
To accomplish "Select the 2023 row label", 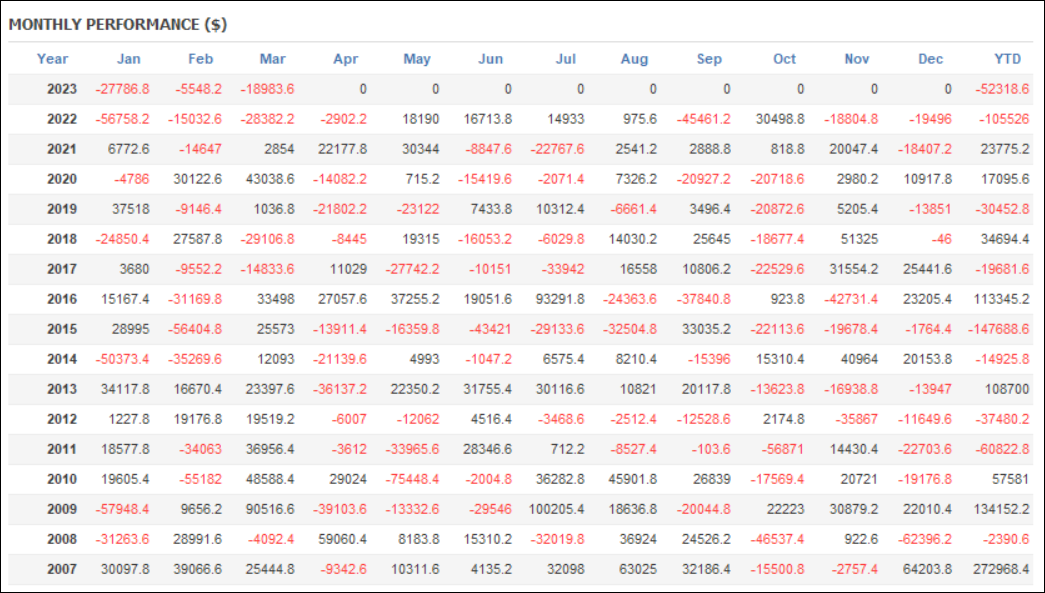I will [61, 89].
